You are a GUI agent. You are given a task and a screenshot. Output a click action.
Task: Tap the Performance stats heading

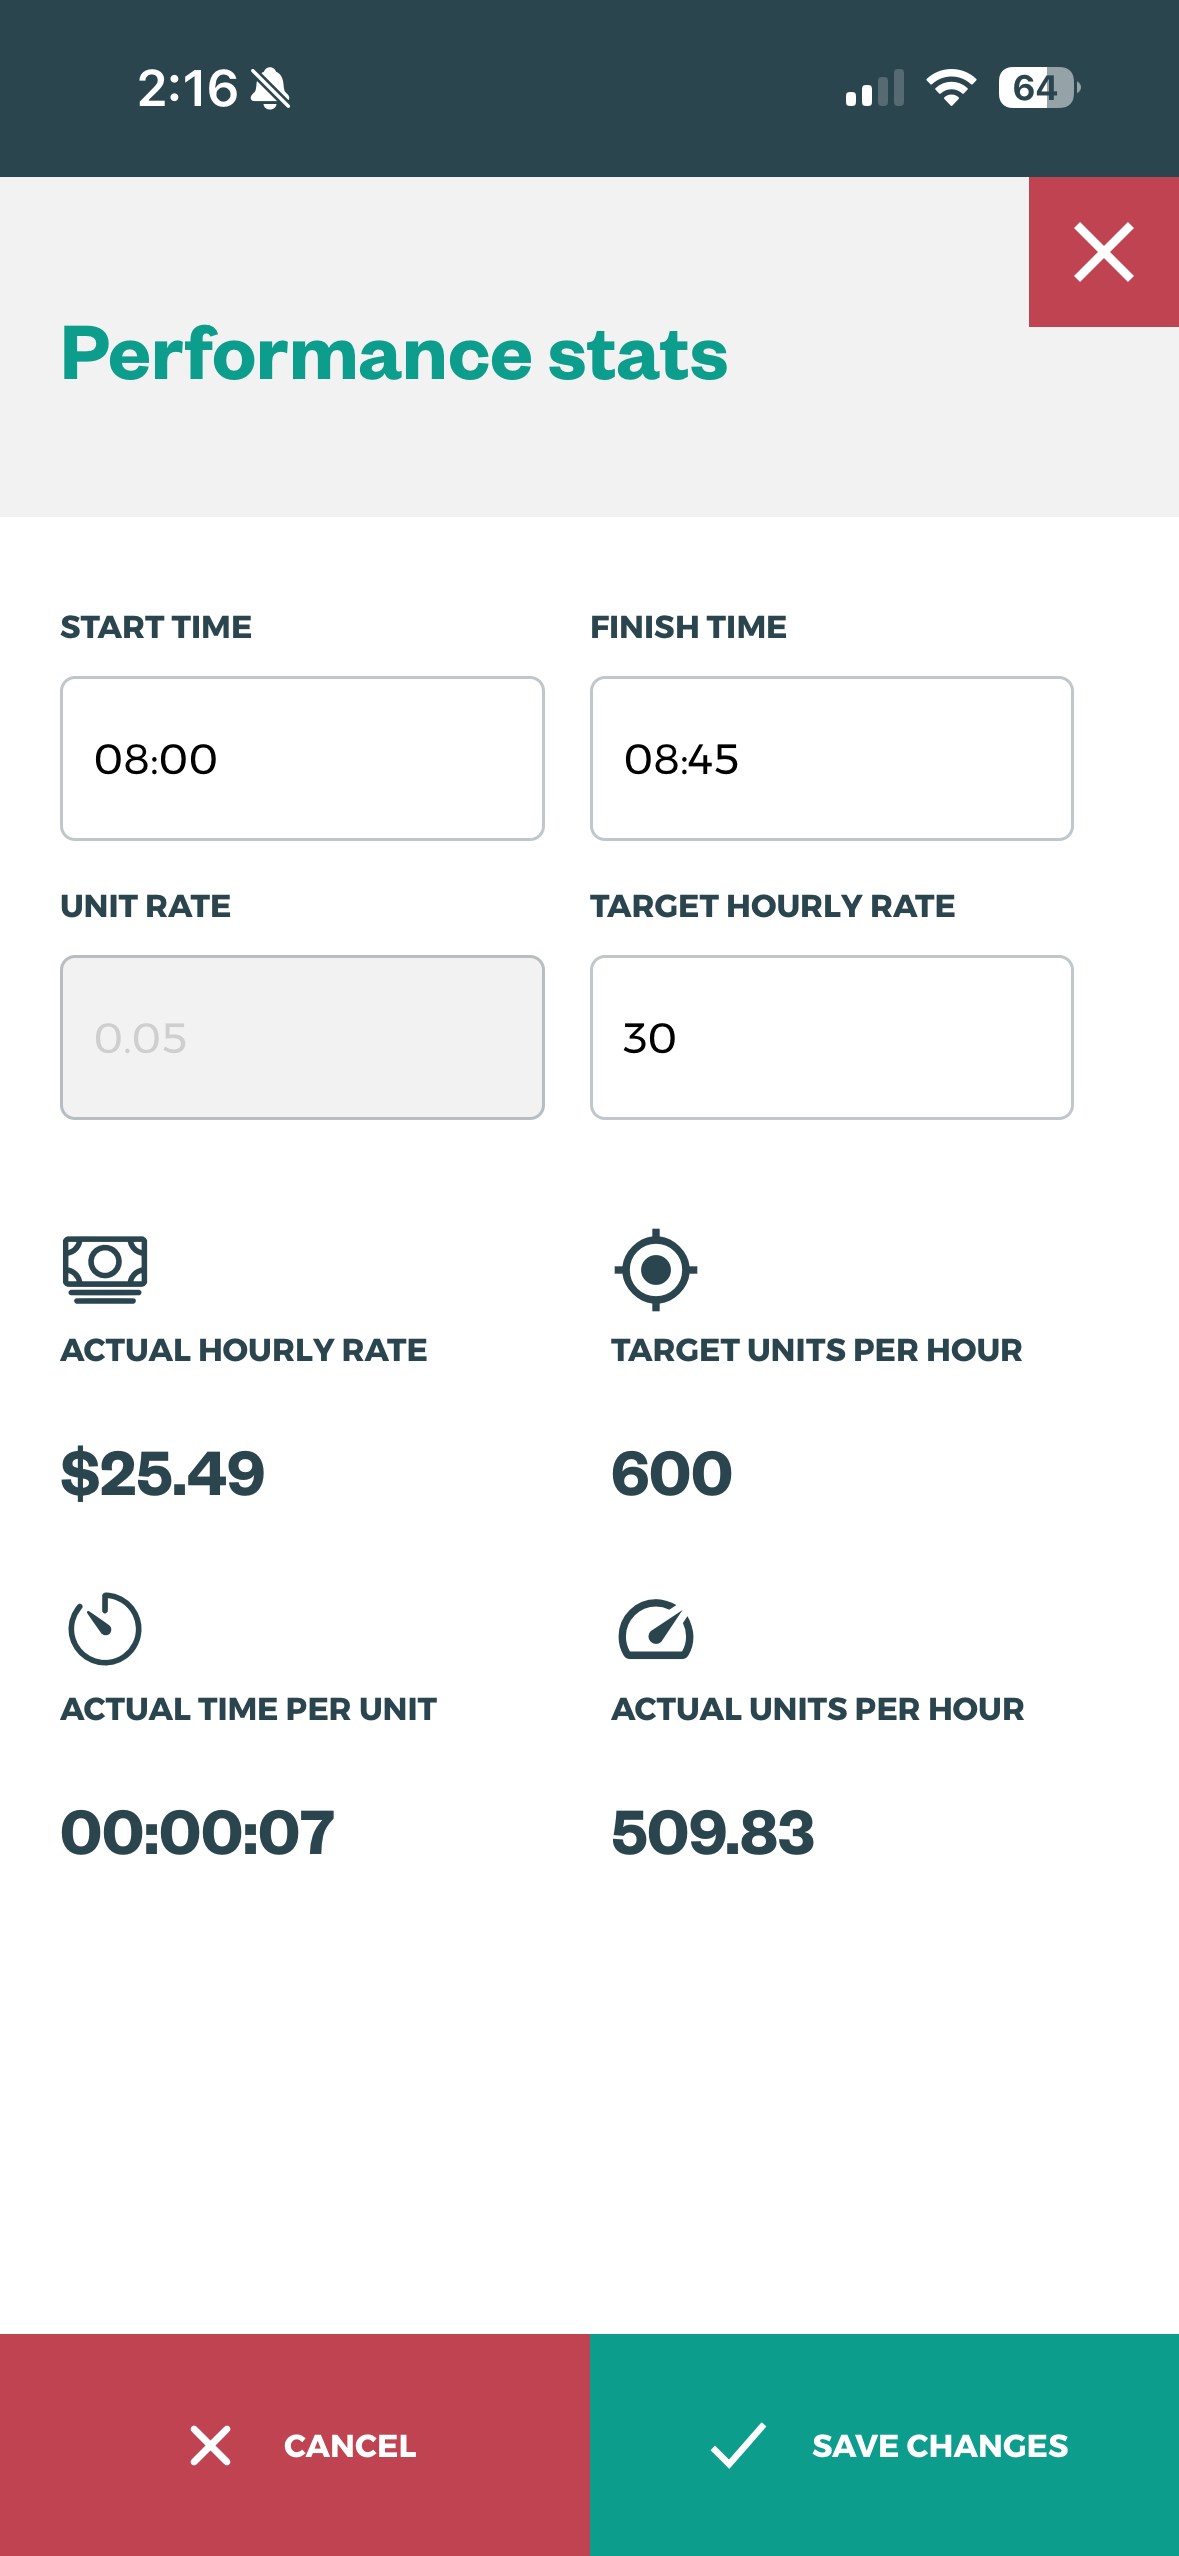tap(394, 354)
